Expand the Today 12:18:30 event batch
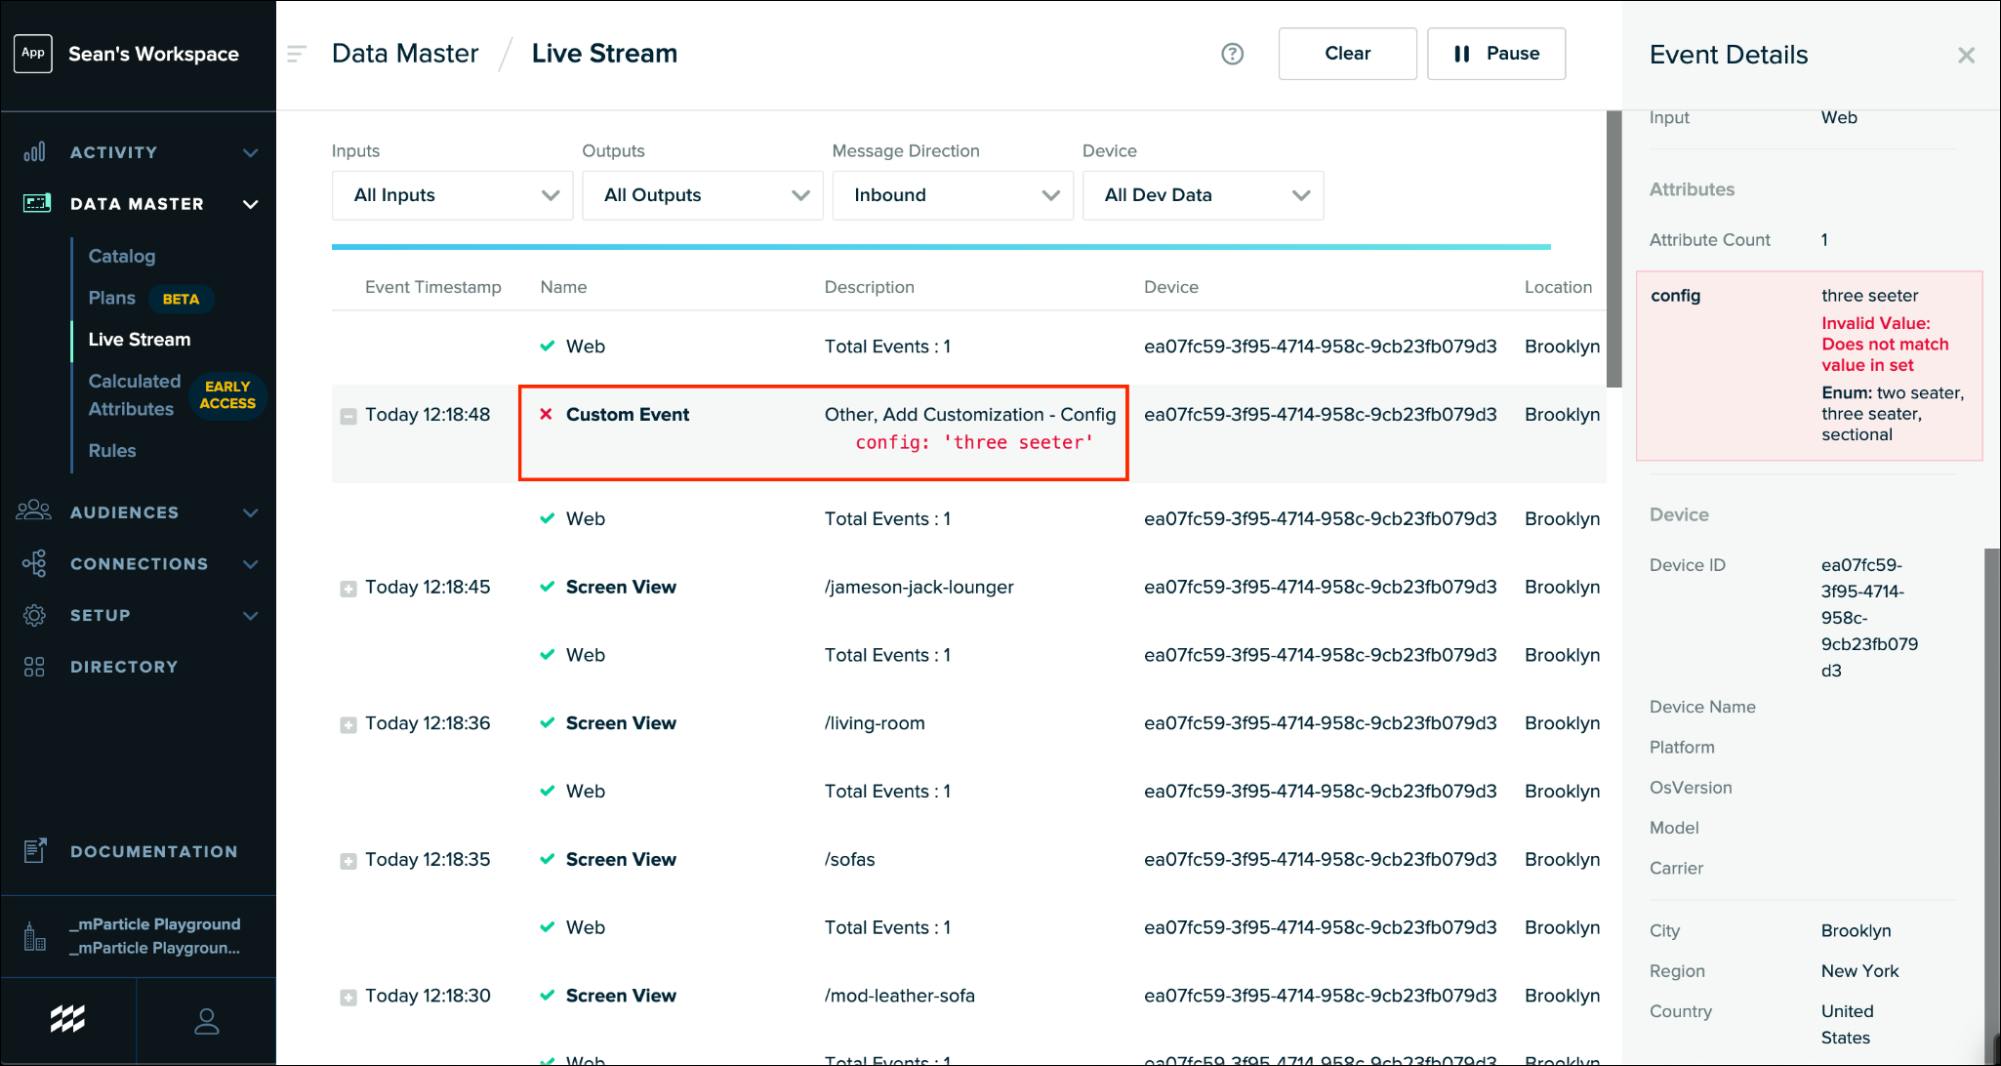Screen dimensions: 2001x1066 [x=348, y=997]
